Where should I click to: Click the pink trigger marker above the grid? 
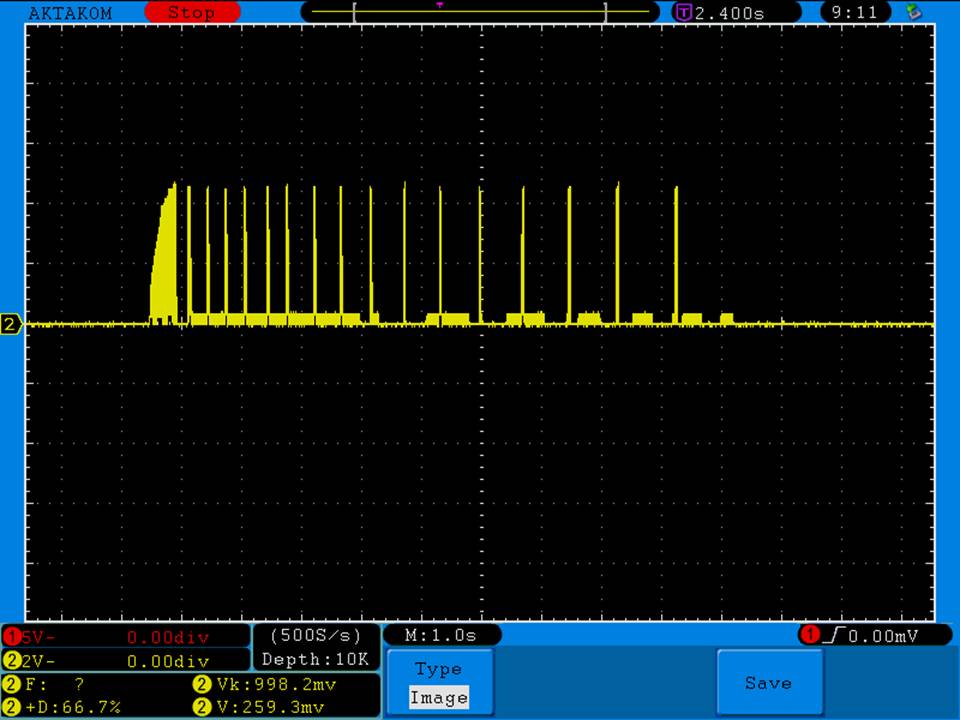(x=440, y=5)
